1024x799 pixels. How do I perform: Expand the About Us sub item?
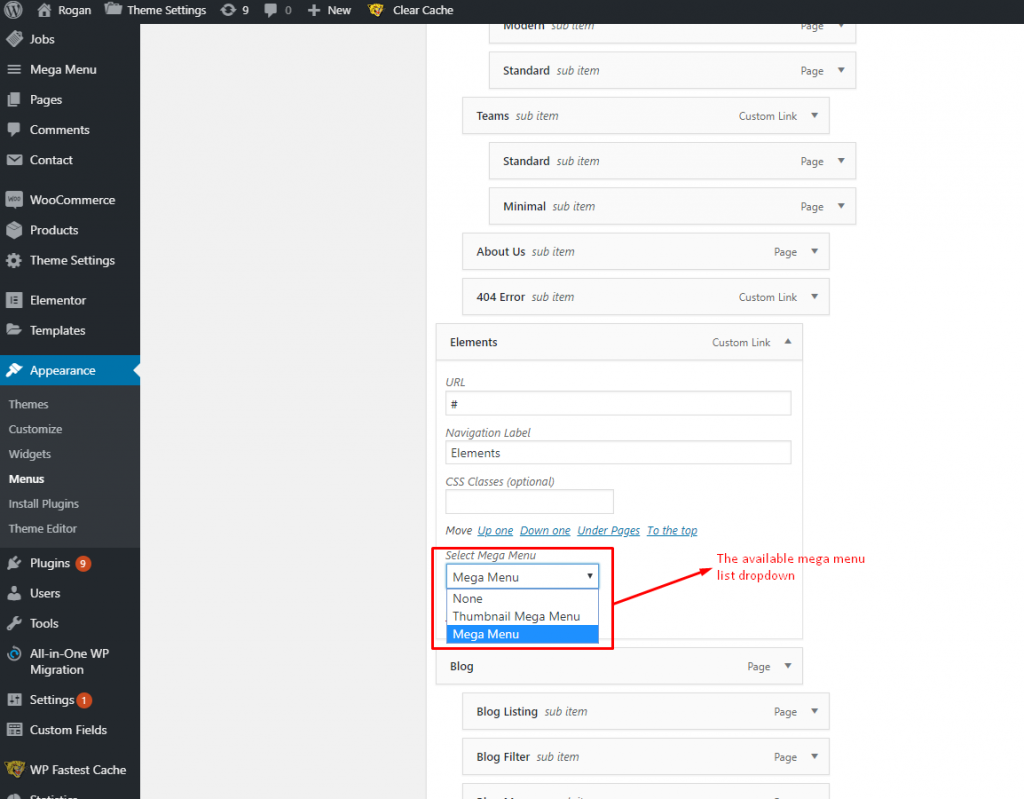point(814,252)
